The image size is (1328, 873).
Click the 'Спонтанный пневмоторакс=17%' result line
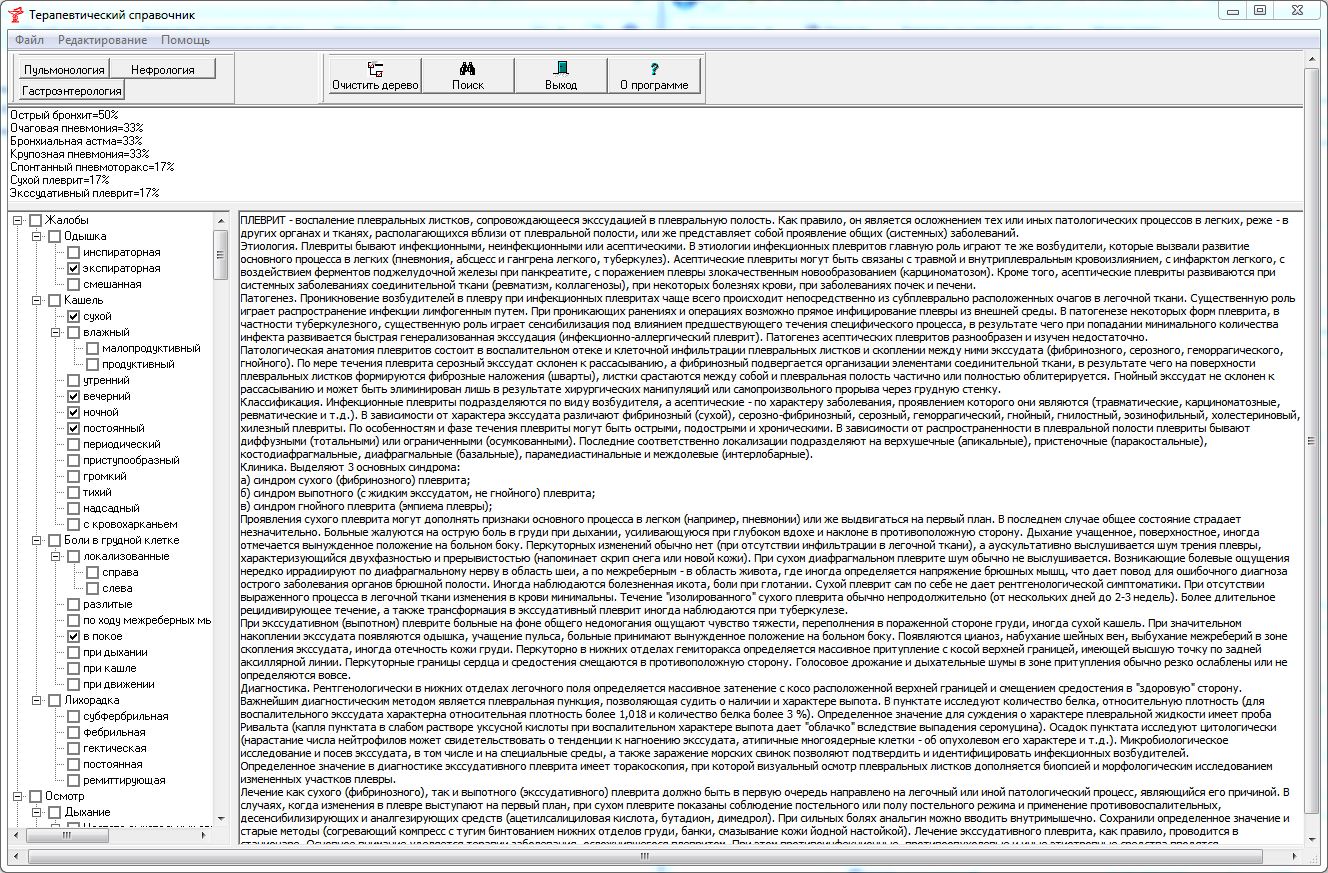(x=92, y=168)
